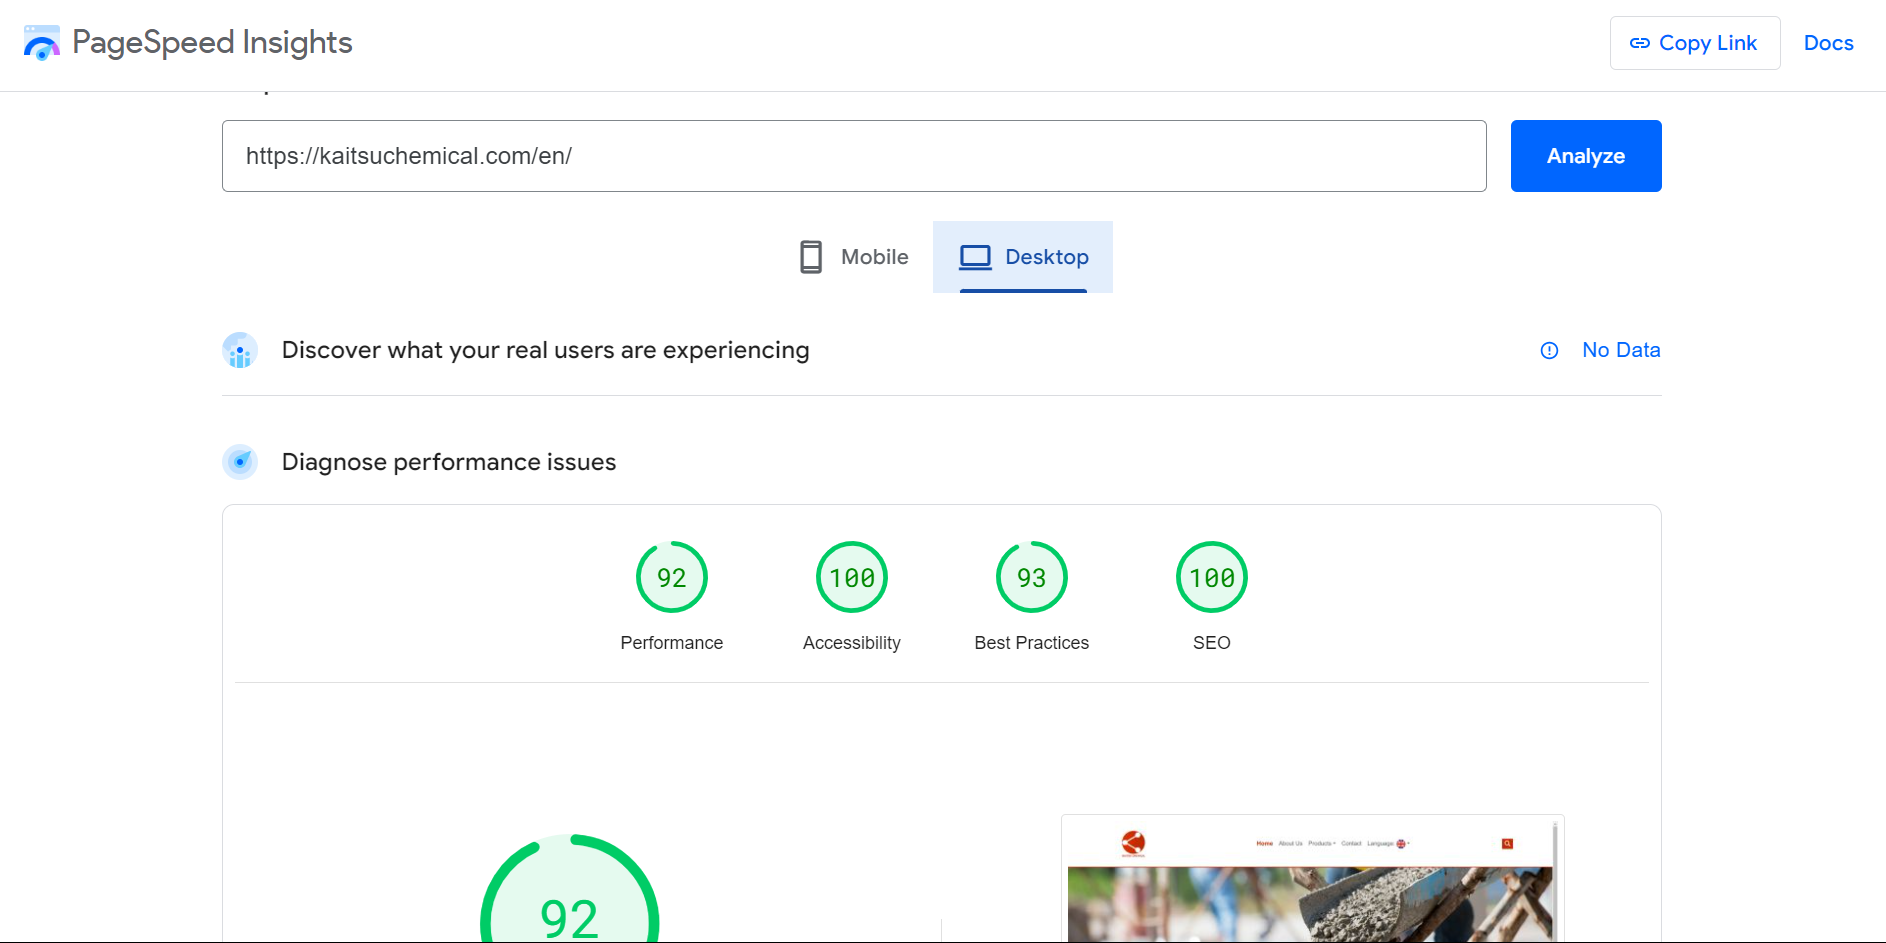
Task: Click the Best Practices label
Action: pos(1032,643)
